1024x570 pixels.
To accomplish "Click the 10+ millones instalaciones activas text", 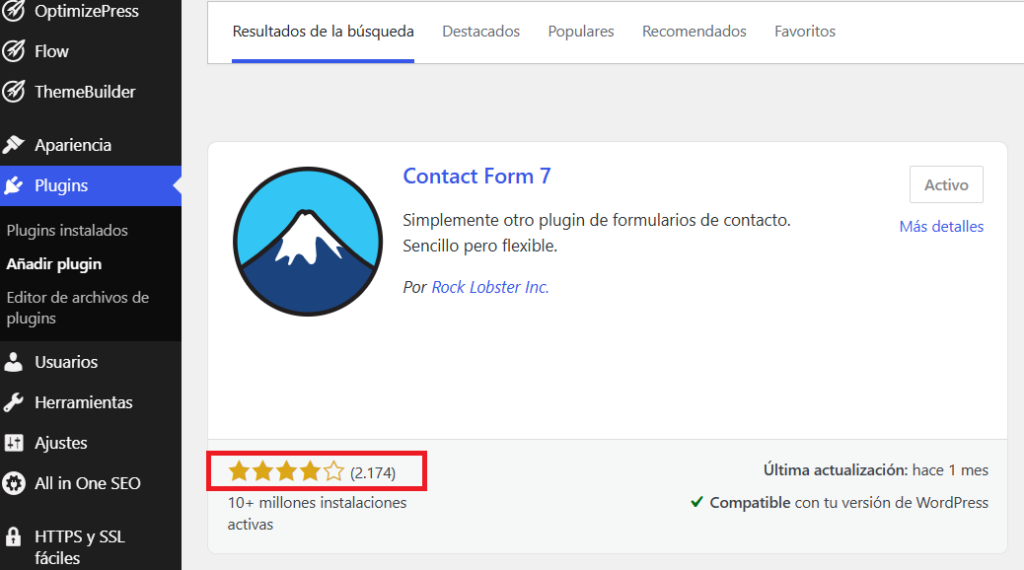I will coord(317,513).
